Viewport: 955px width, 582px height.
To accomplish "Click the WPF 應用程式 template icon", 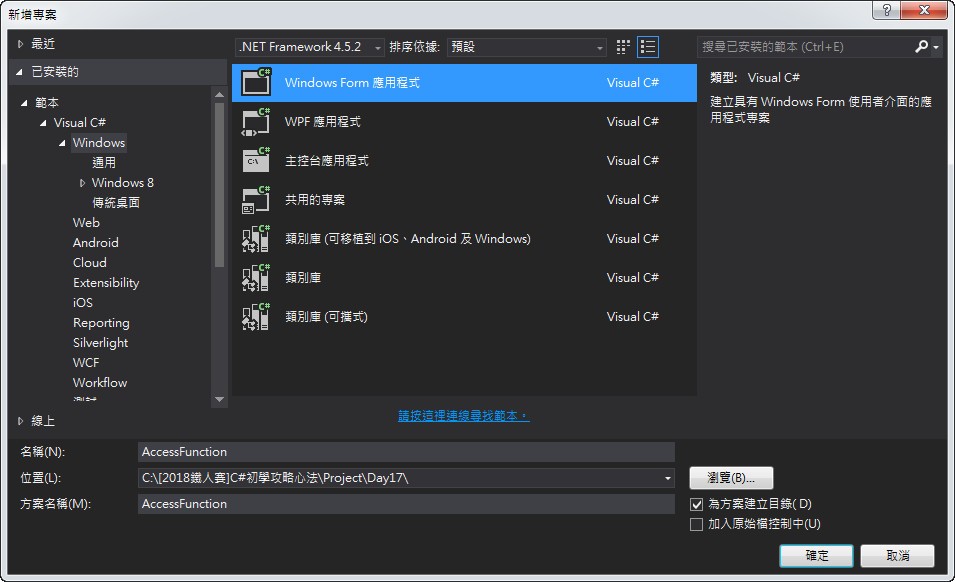I will (x=256, y=122).
